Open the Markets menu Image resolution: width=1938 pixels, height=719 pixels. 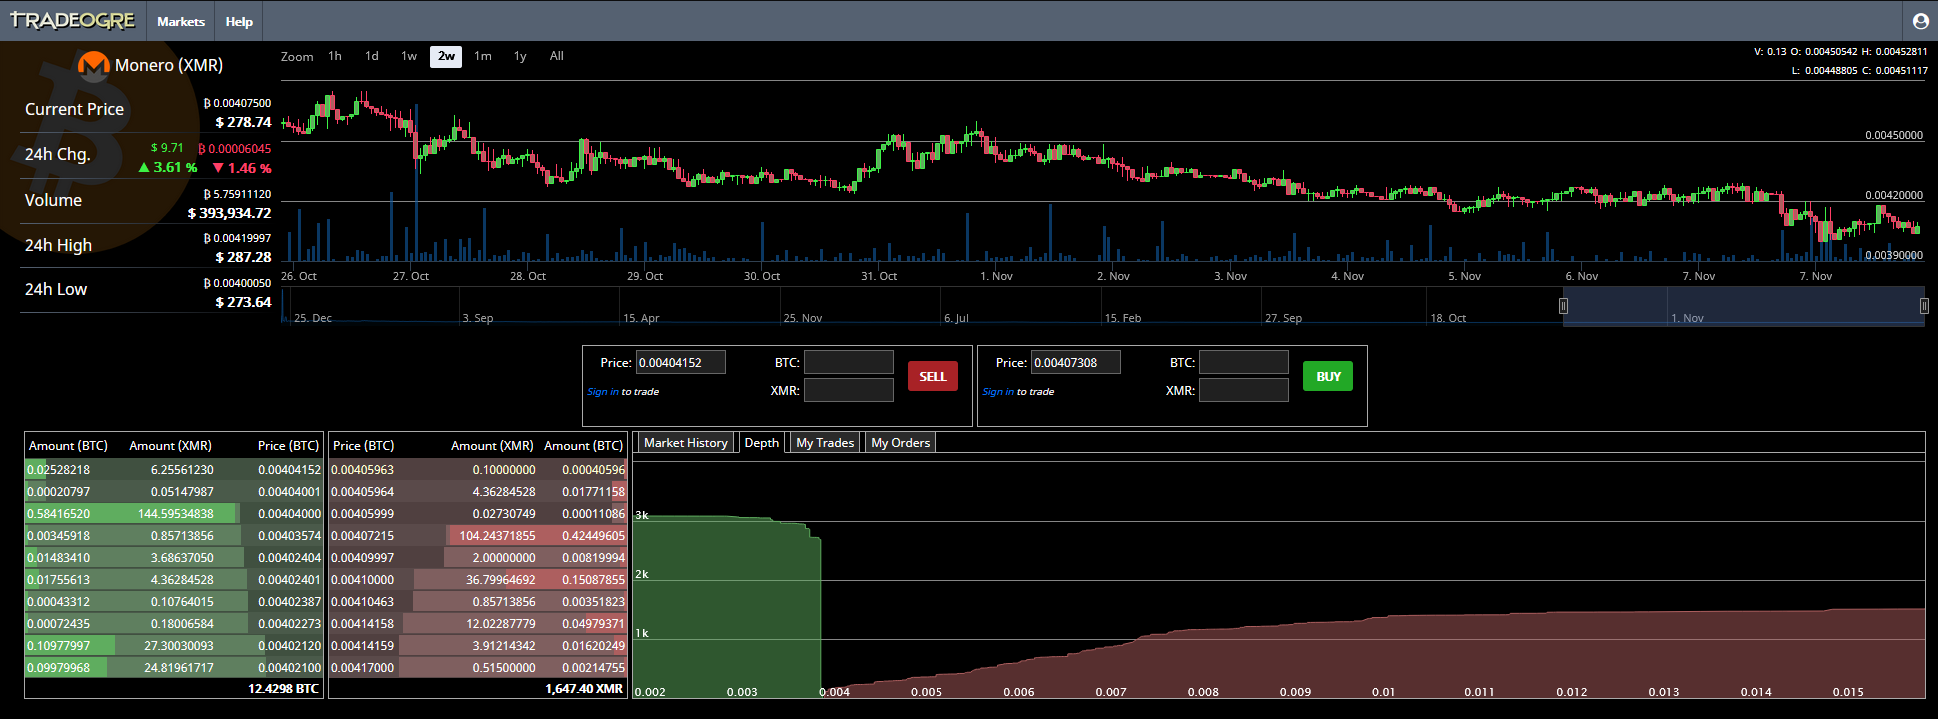(x=180, y=21)
